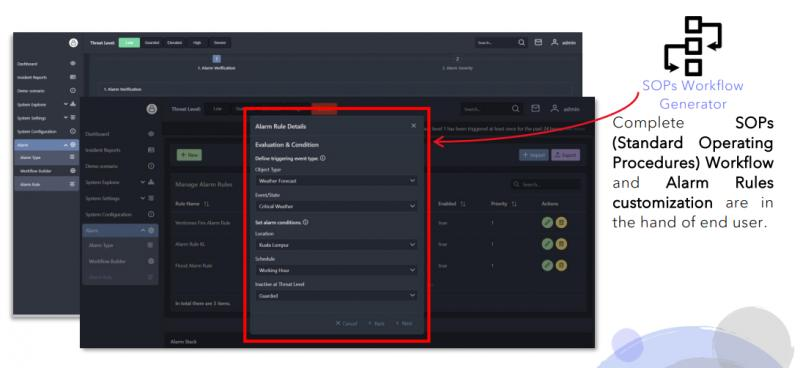Open Demo scenario icon in front window sidebar

tap(151, 166)
